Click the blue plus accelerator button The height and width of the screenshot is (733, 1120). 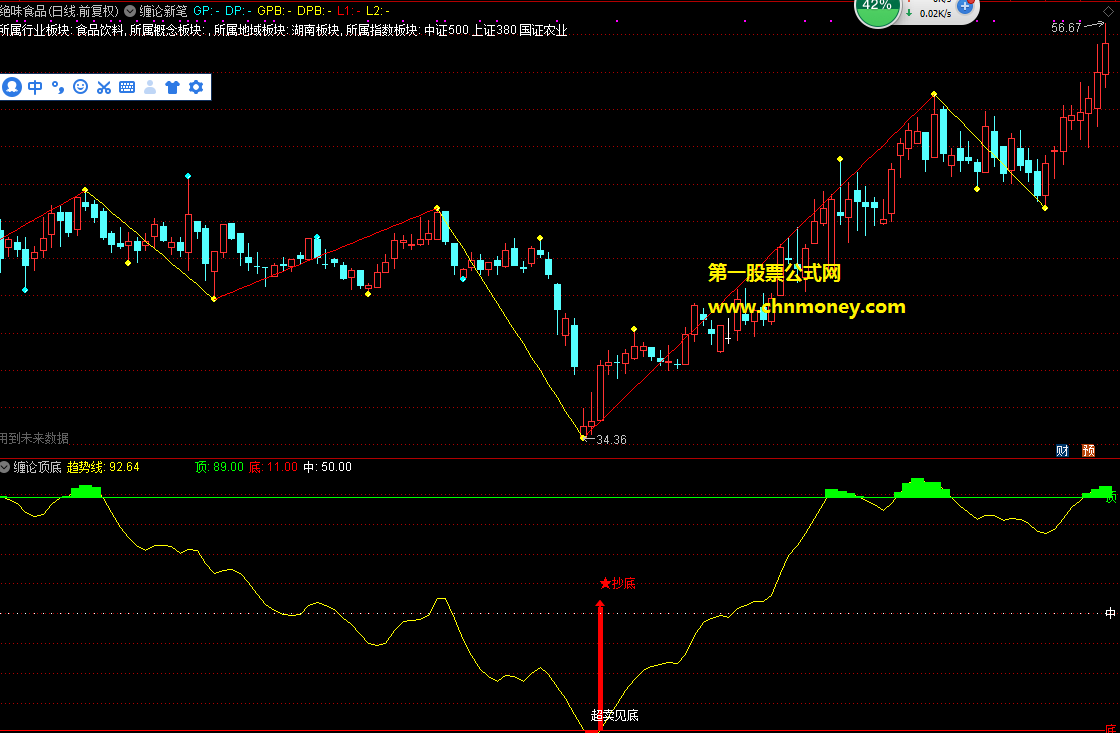tap(965, 6)
